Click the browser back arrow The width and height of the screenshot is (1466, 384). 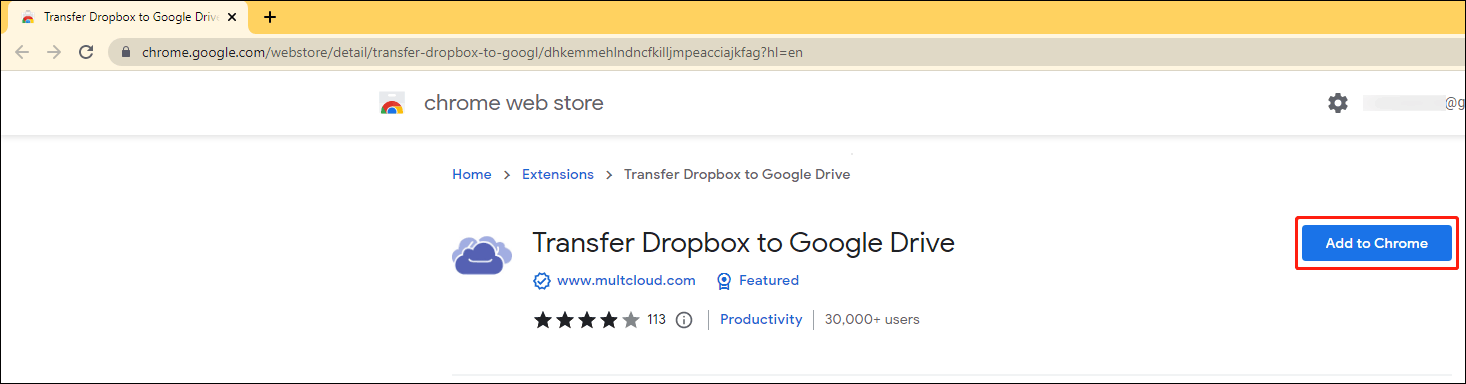click(22, 51)
